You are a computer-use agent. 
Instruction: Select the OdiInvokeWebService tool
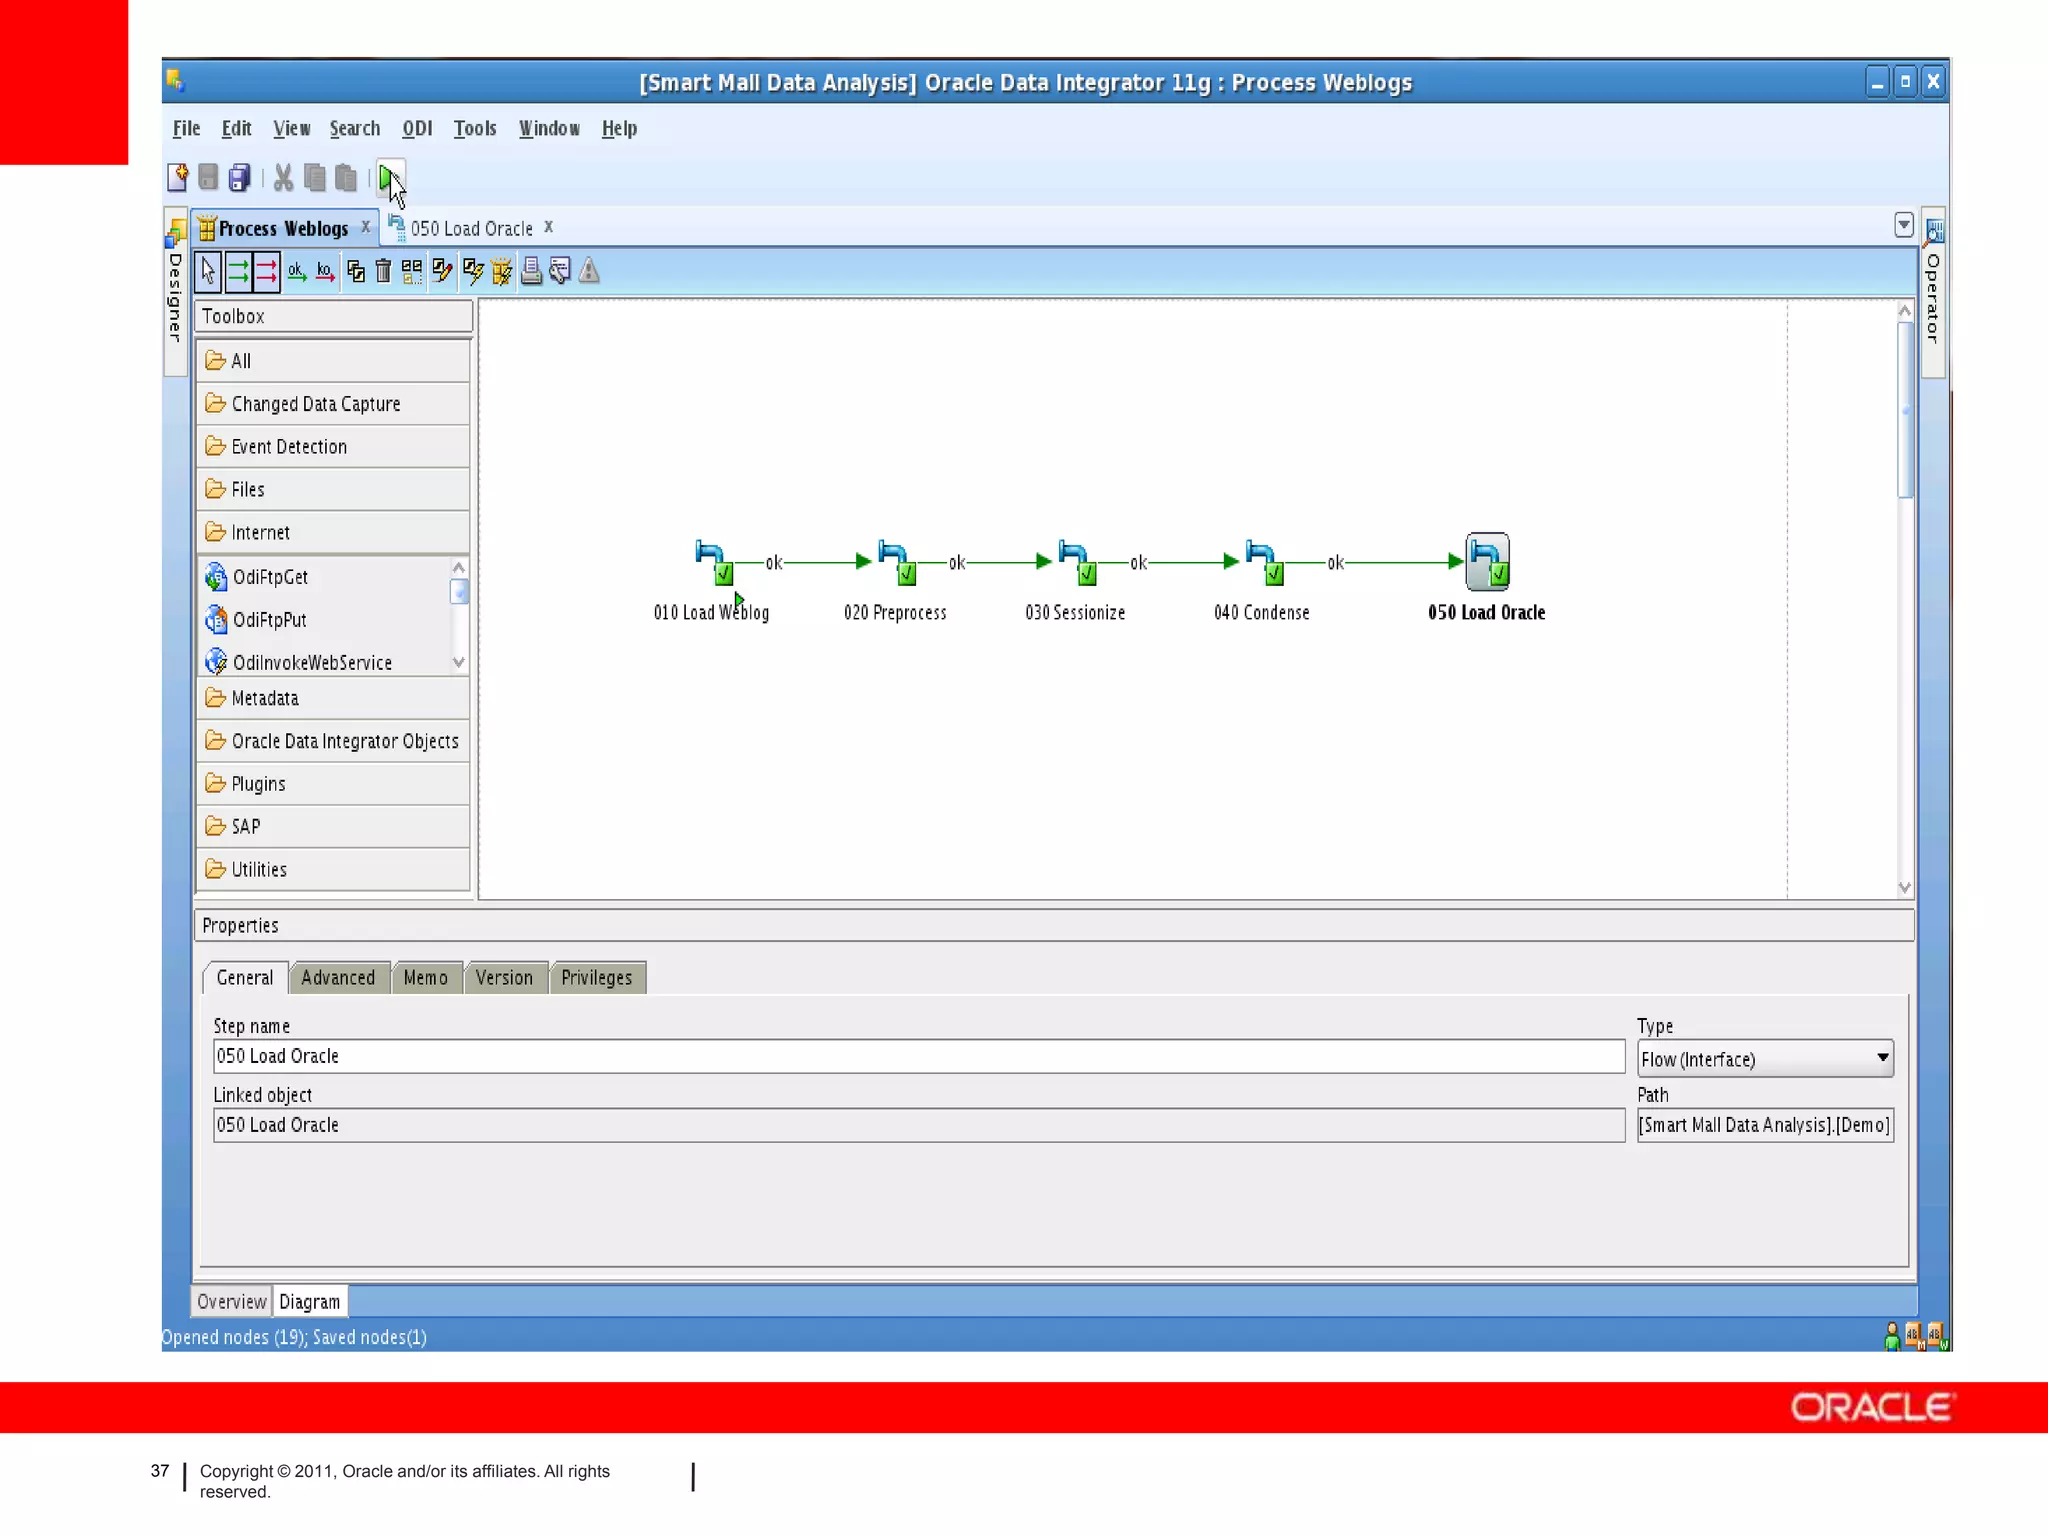298,662
